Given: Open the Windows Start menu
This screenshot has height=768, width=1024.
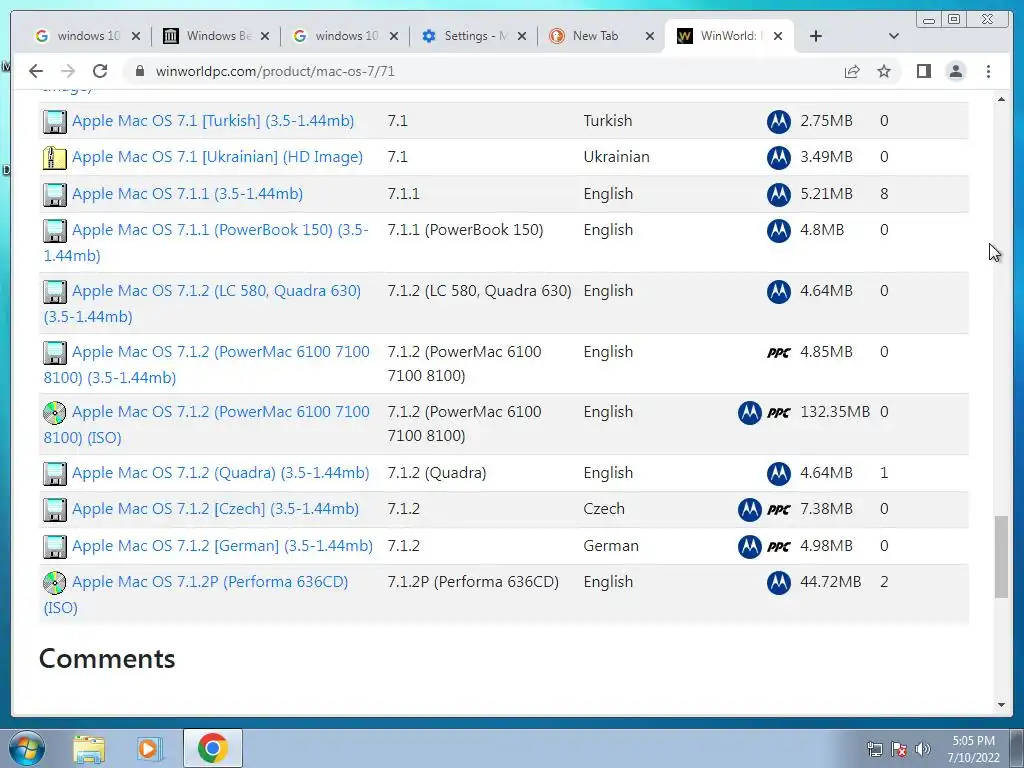Looking at the screenshot, I should (x=27, y=748).
